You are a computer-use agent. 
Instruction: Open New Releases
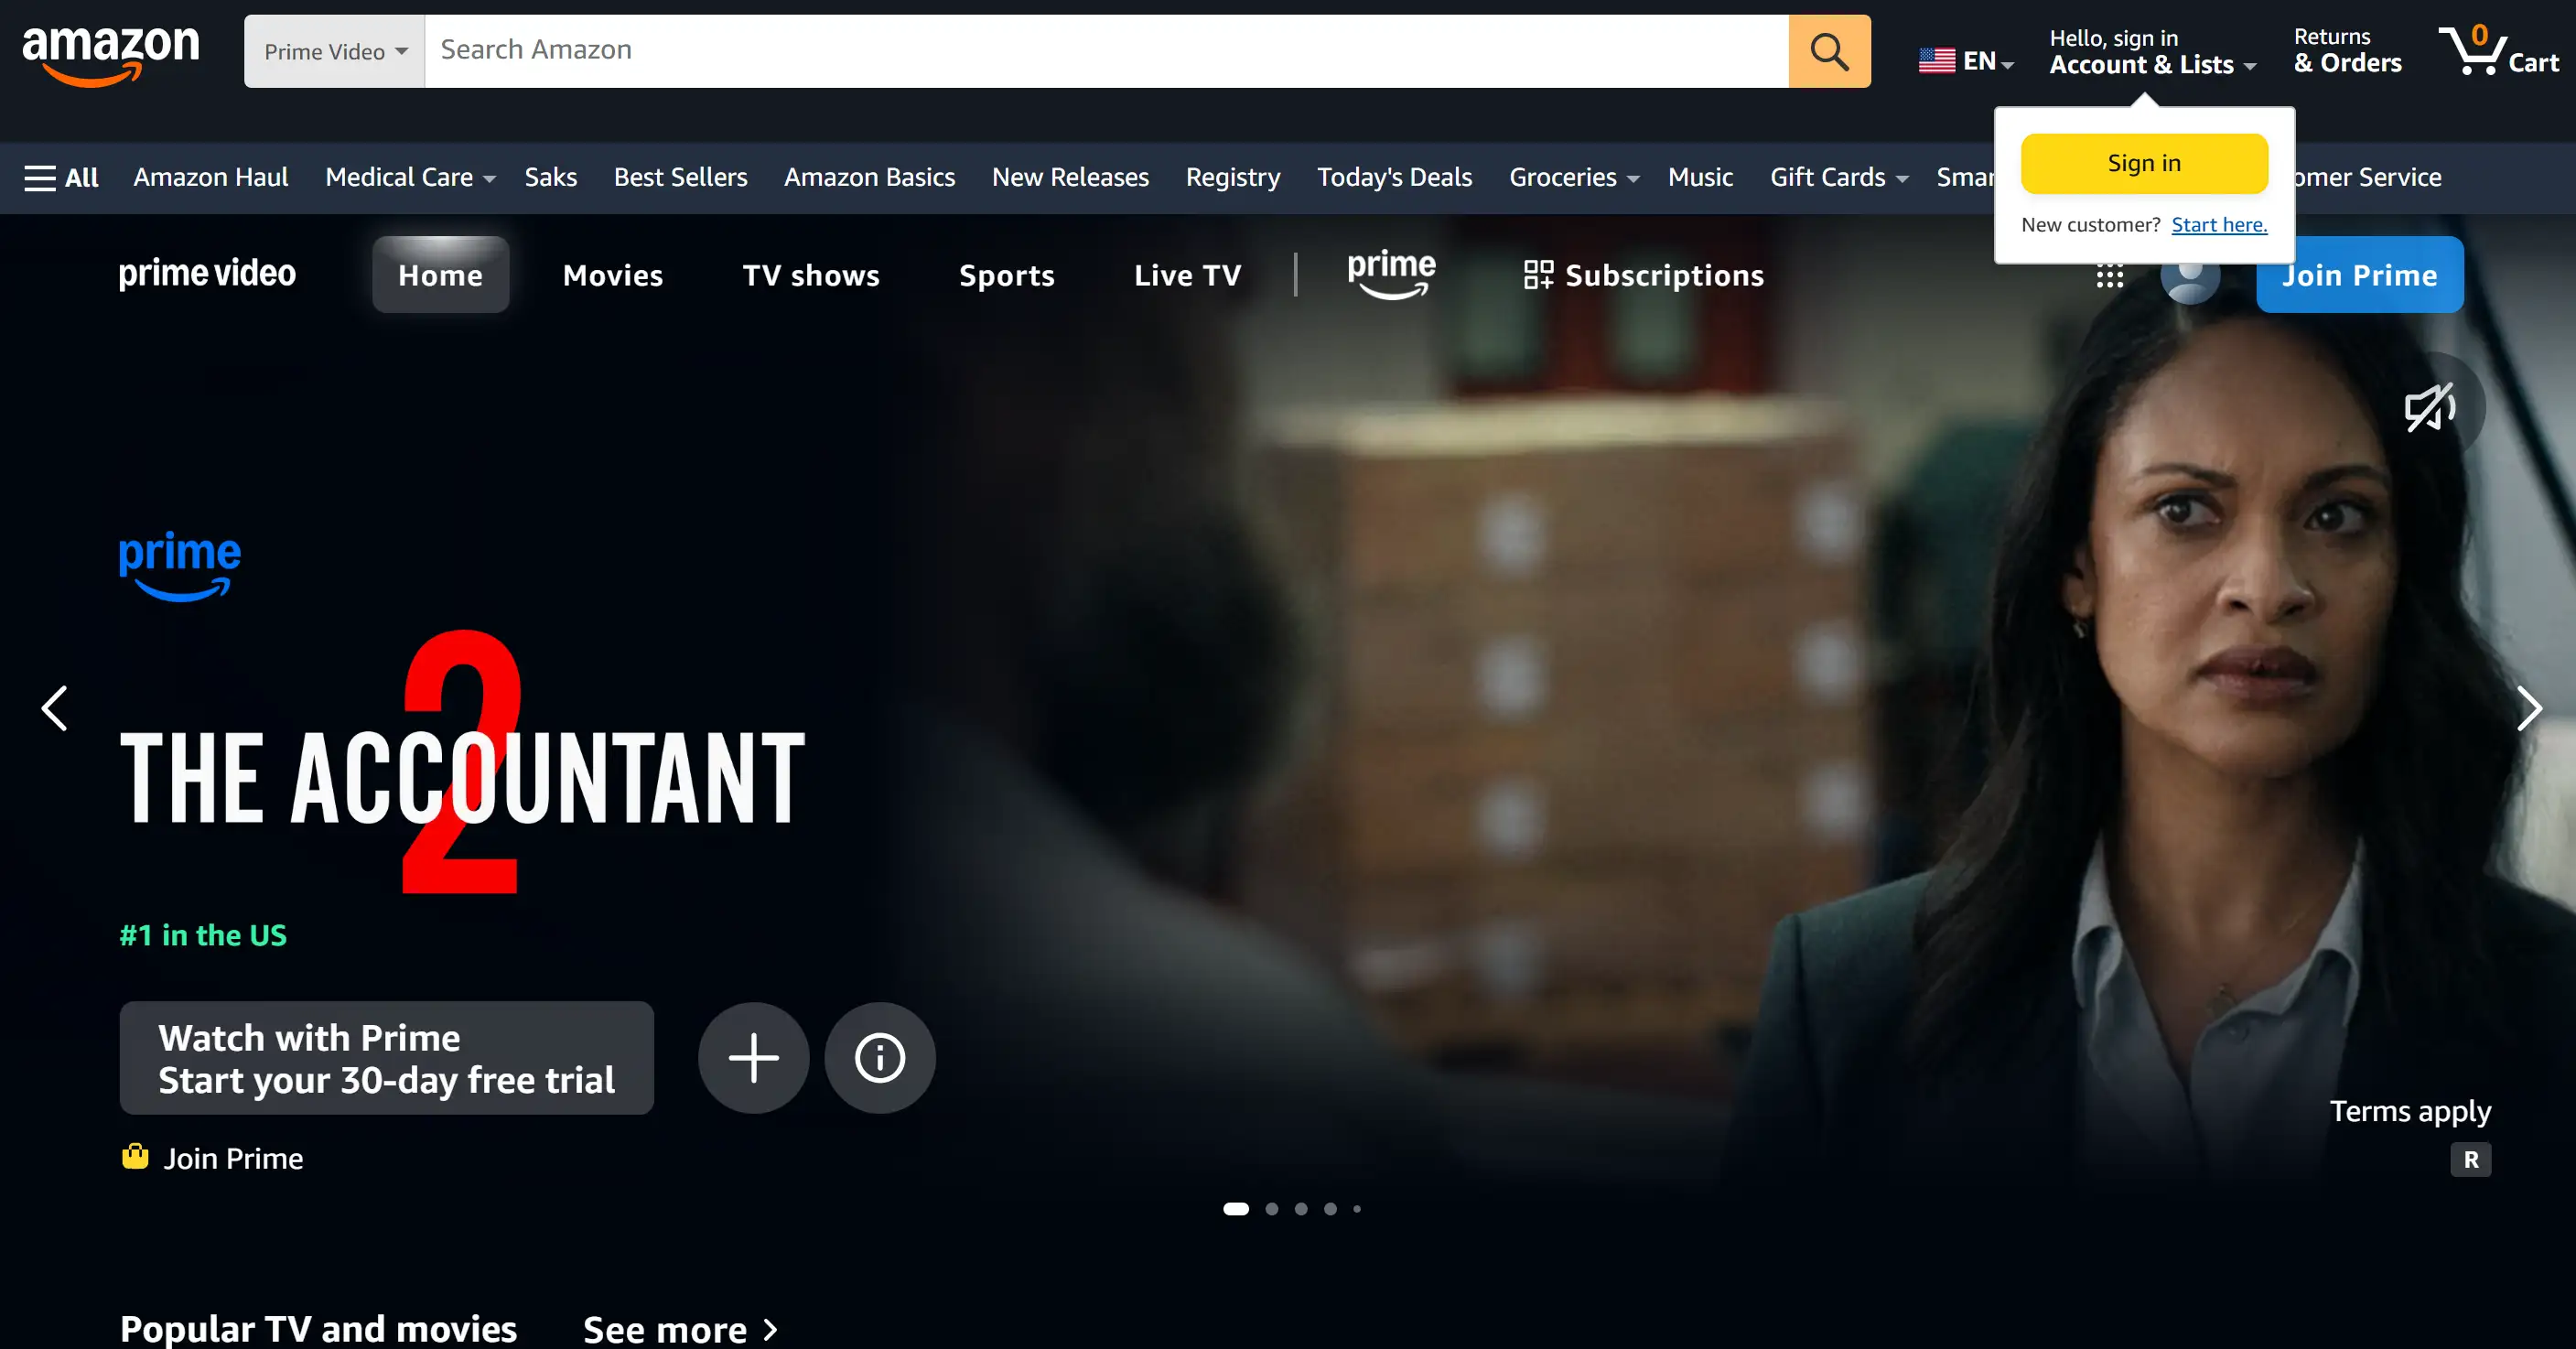tap(1070, 178)
